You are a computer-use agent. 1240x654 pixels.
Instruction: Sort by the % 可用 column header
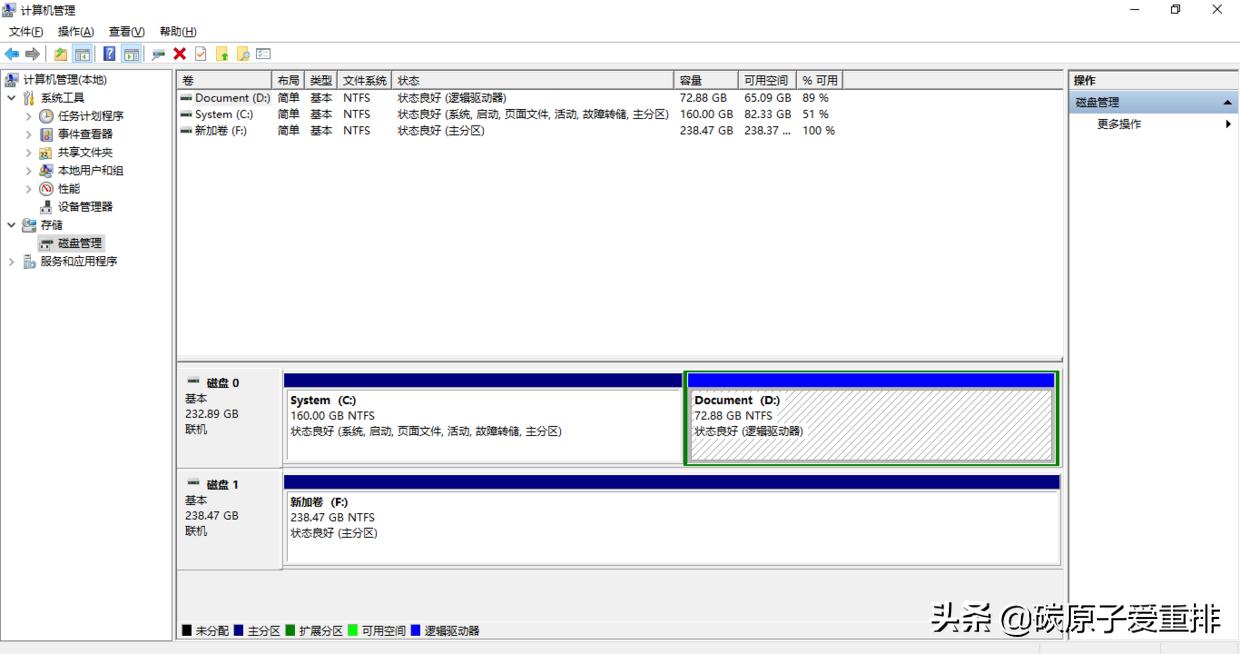820,80
